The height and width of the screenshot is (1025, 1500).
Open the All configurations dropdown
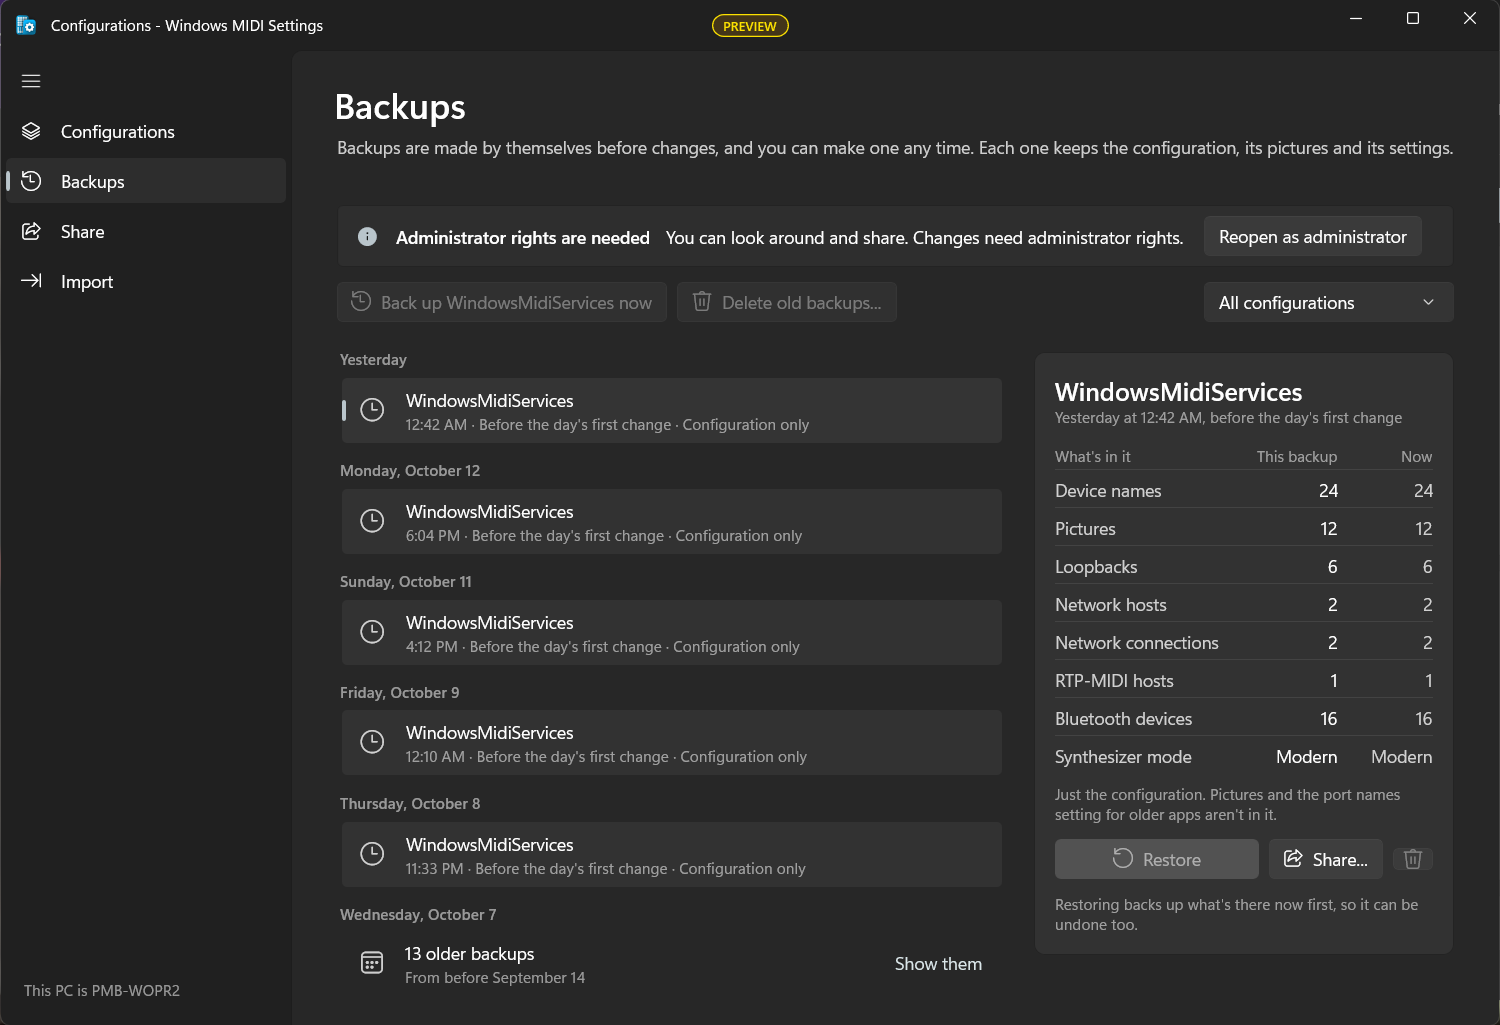point(1328,303)
